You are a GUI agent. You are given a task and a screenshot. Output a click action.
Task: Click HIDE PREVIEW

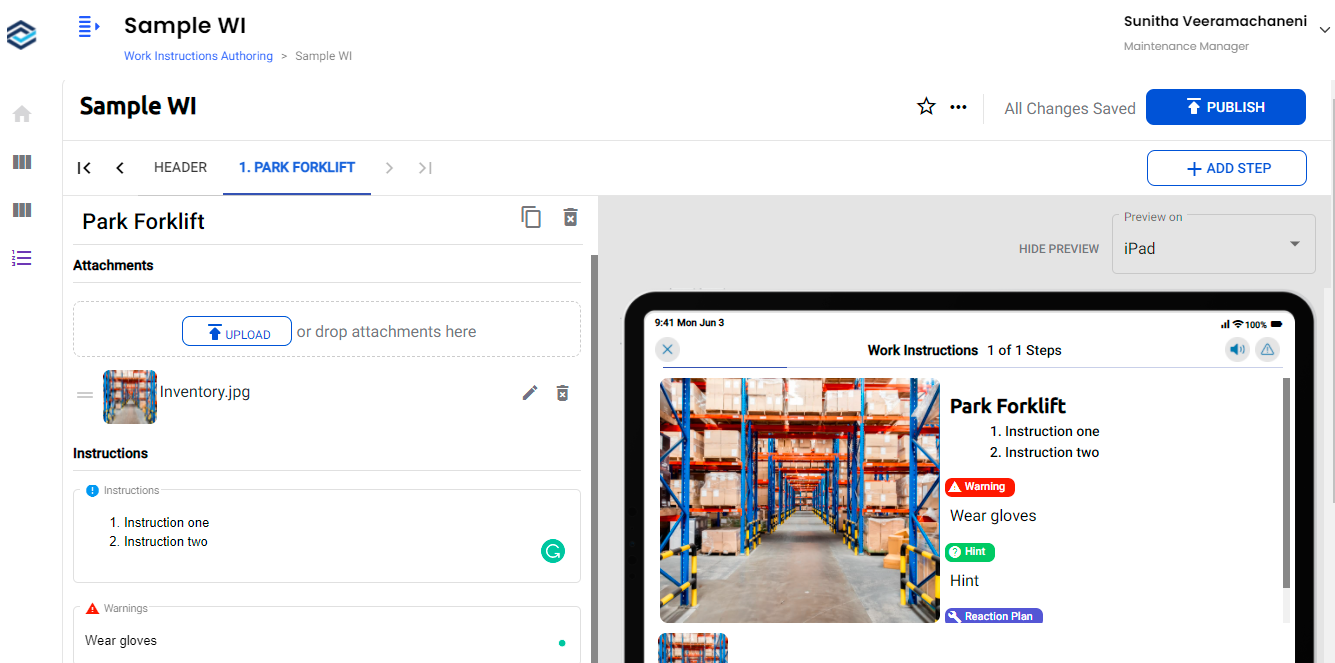[1059, 249]
